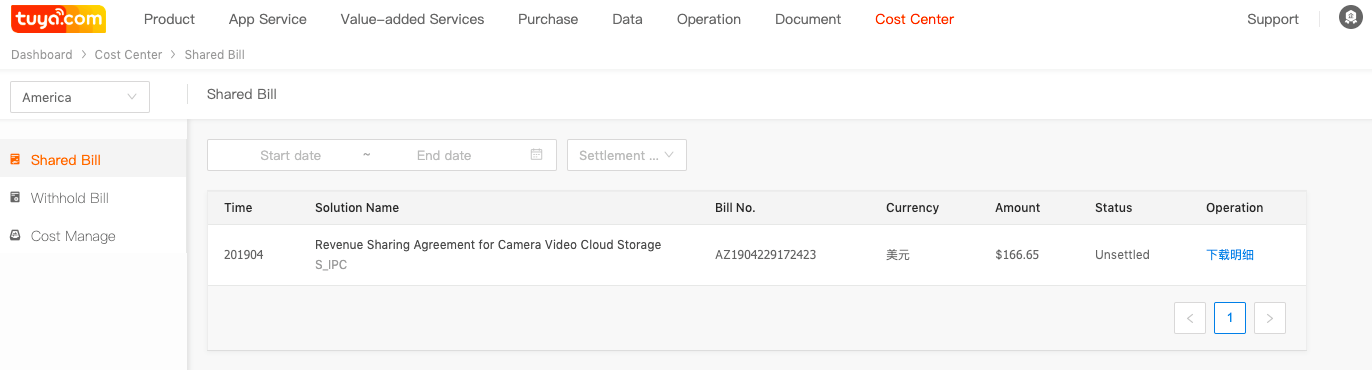Viewport: 1372px width, 370px height.
Task: Click the Shared Bill page heading
Action: pos(242,94)
